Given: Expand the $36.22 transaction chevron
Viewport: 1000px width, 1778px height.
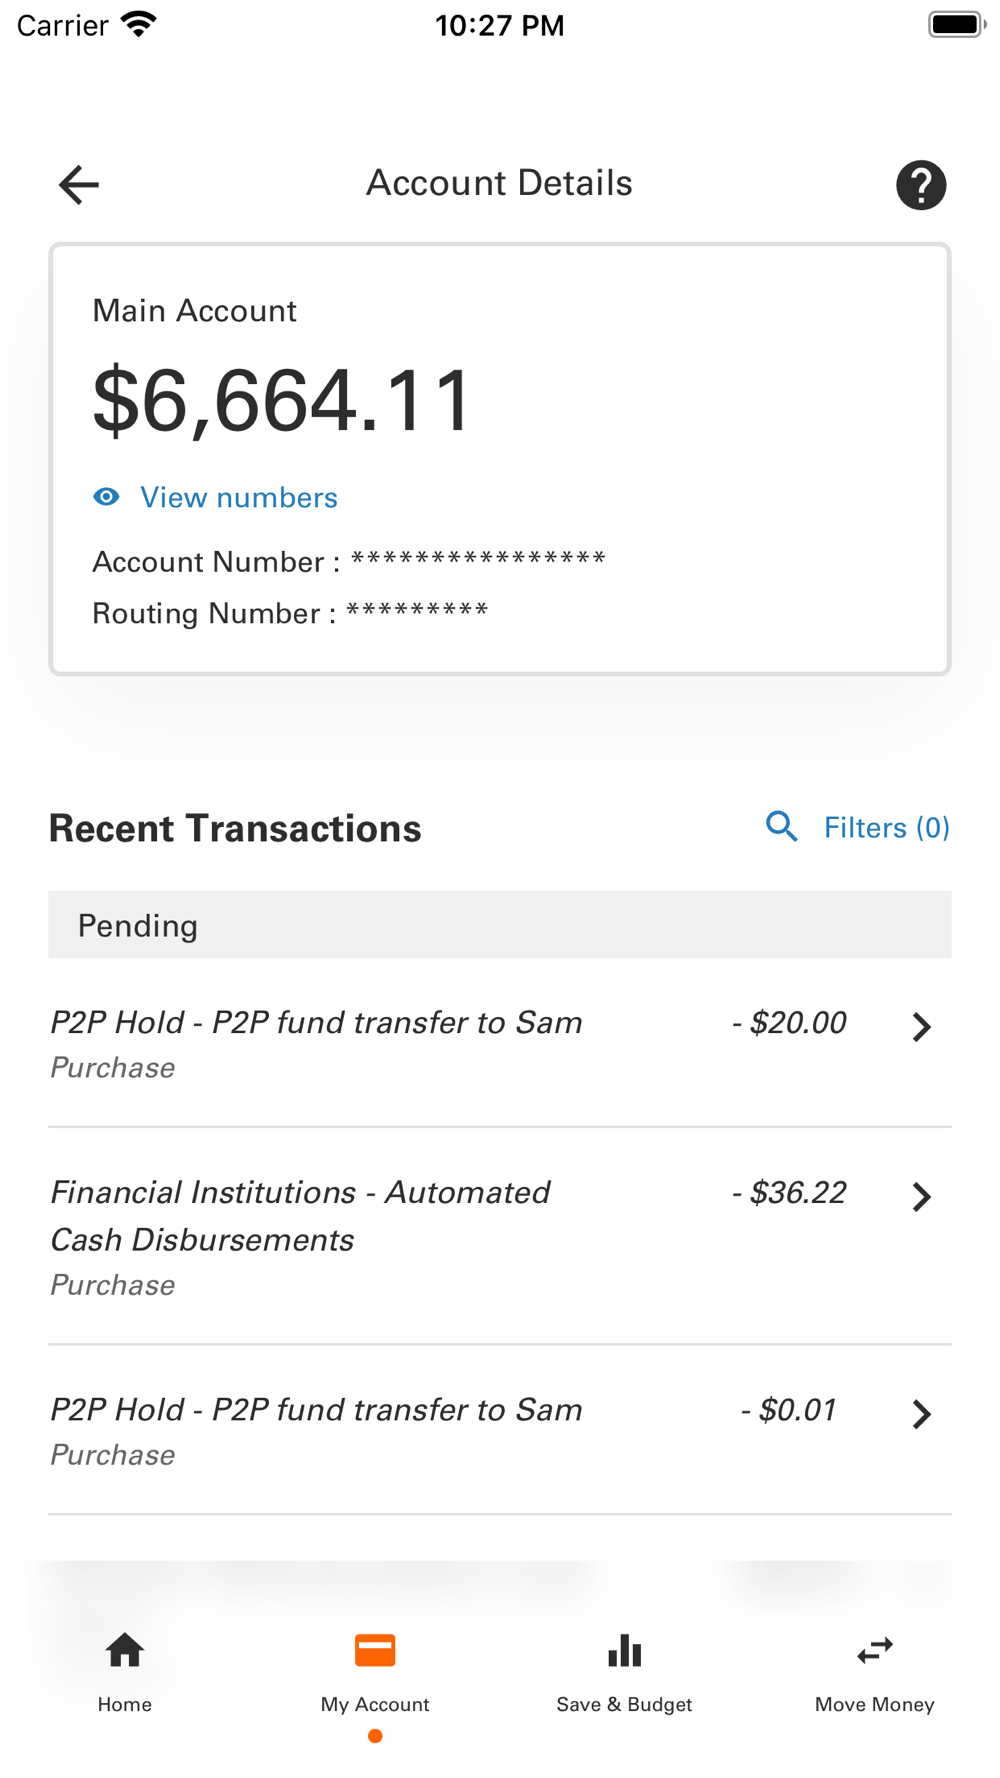Looking at the screenshot, I should (921, 1197).
